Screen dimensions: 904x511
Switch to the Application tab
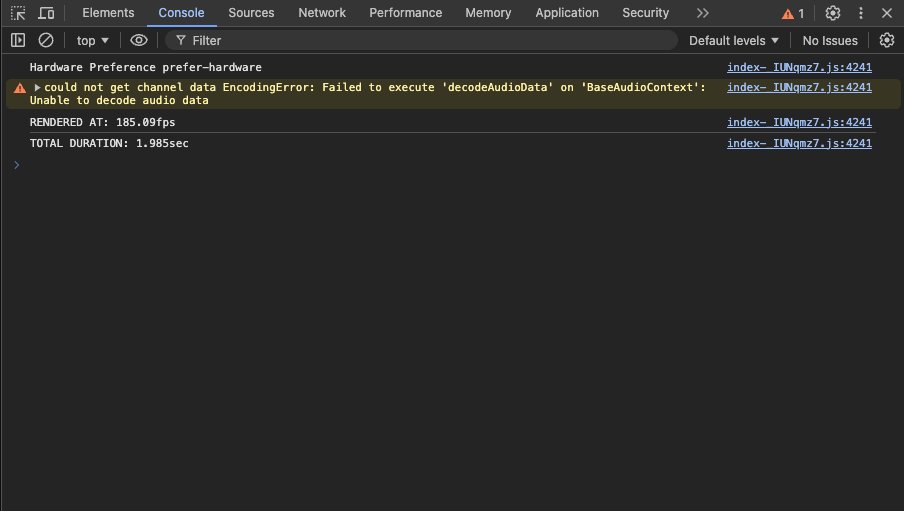(x=567, y=13)
